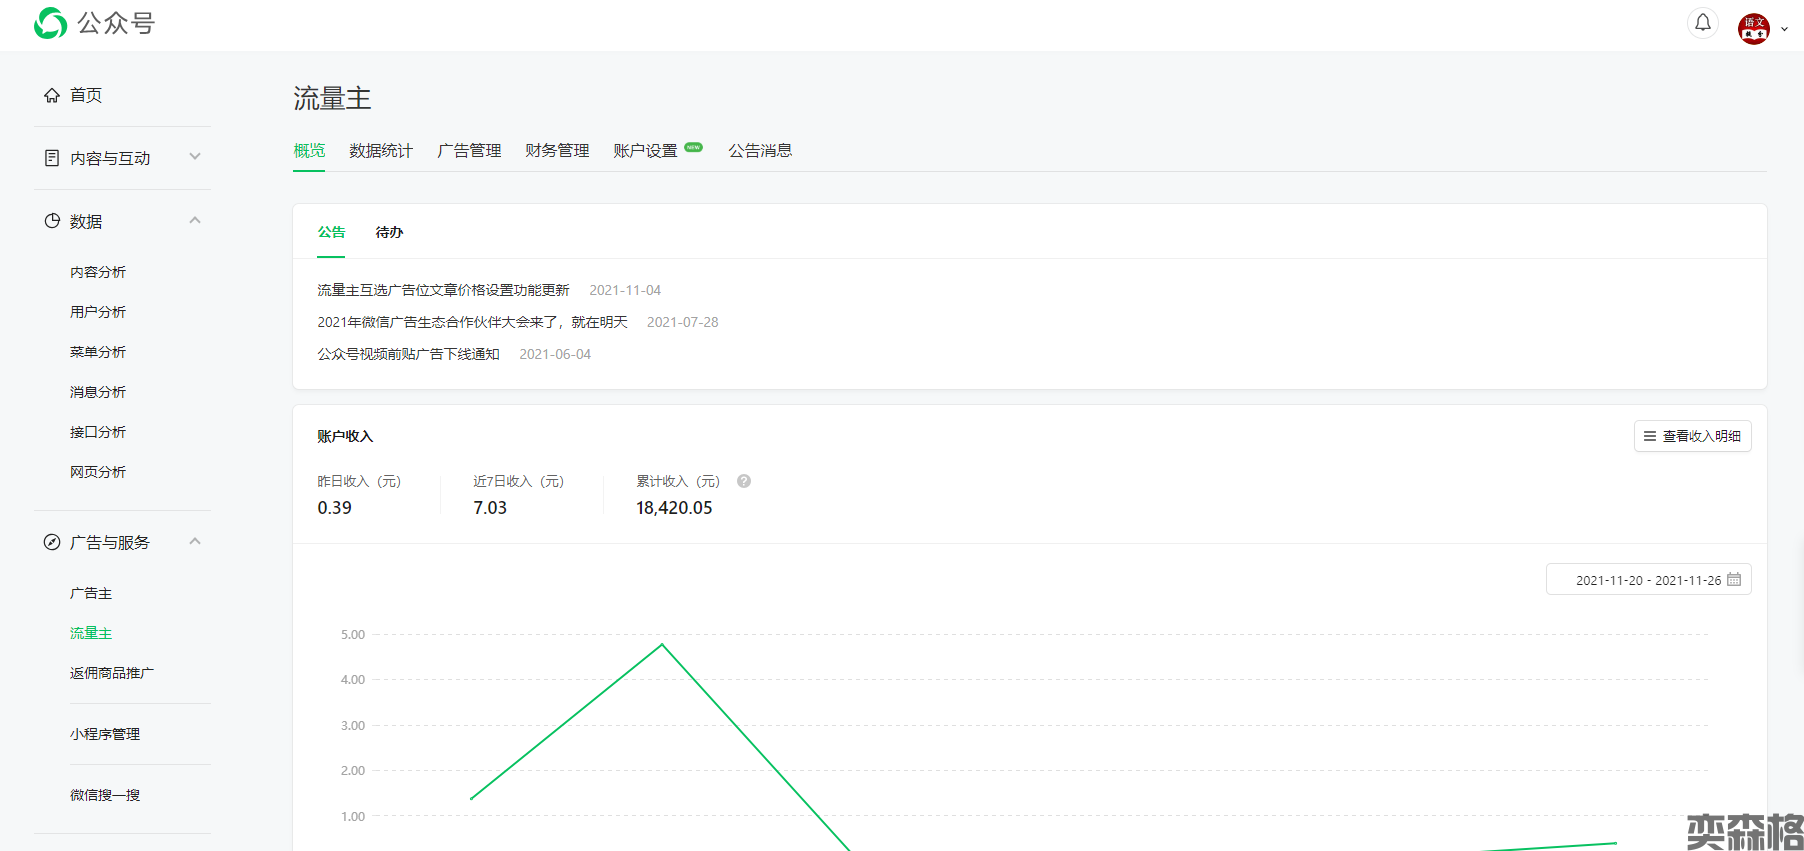
Task: Click the 查看收入明细 button
Action: [x=1692, y=436]
